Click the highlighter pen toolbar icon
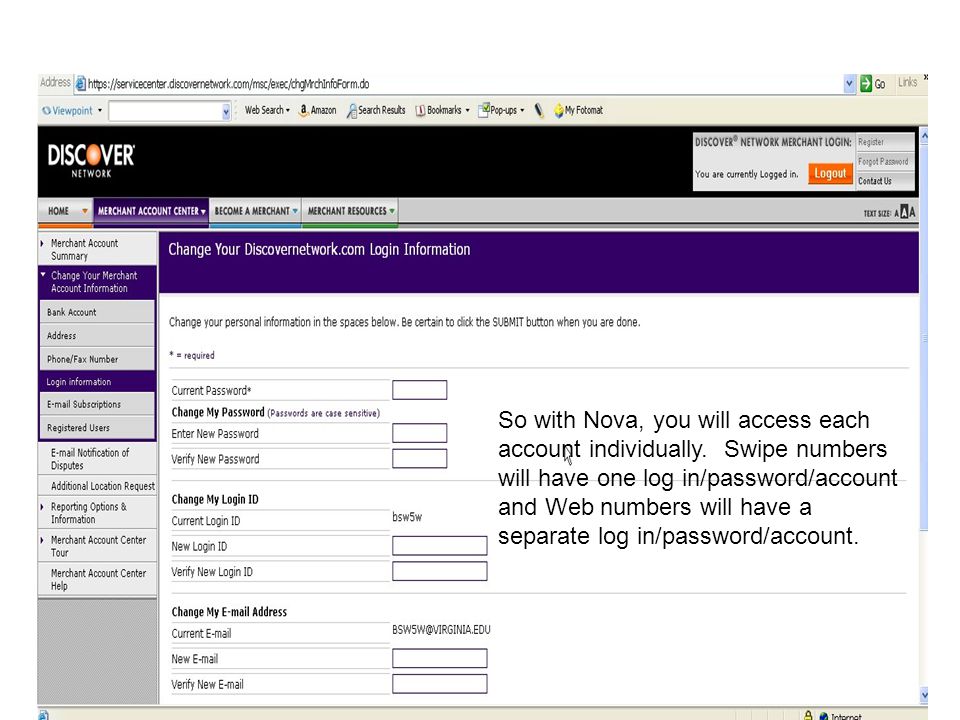 point(539,110)
